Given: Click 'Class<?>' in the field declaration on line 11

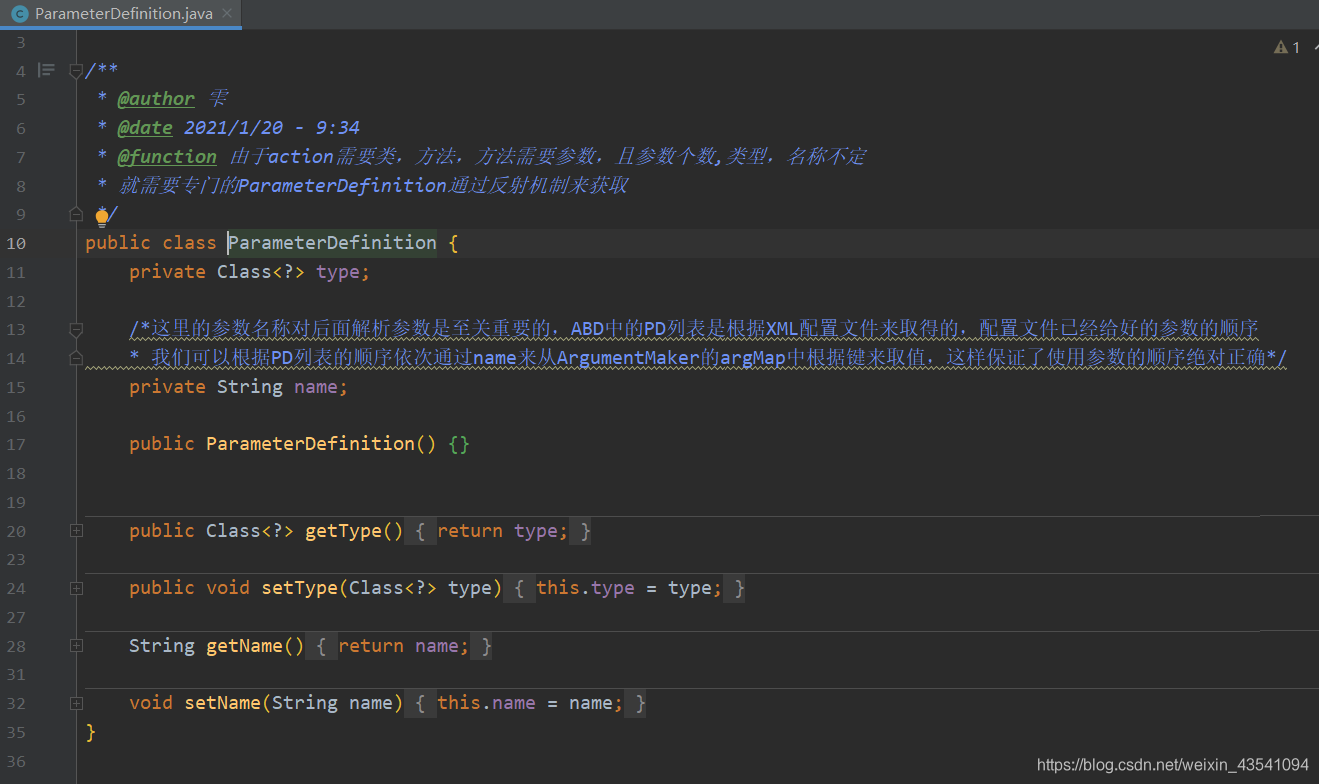Looking at the screenshot, I should [261, 271].
